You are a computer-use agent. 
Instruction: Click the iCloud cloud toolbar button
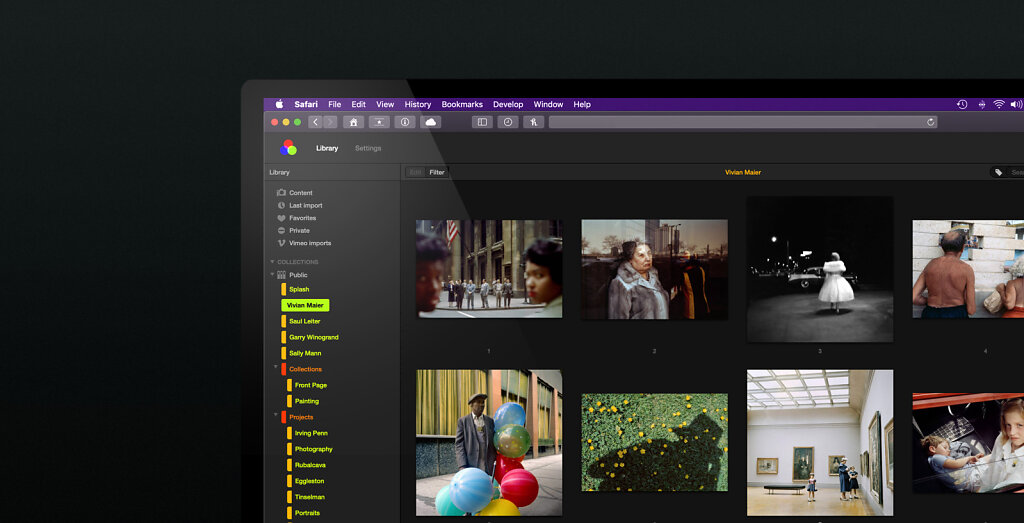click(430, 122)
